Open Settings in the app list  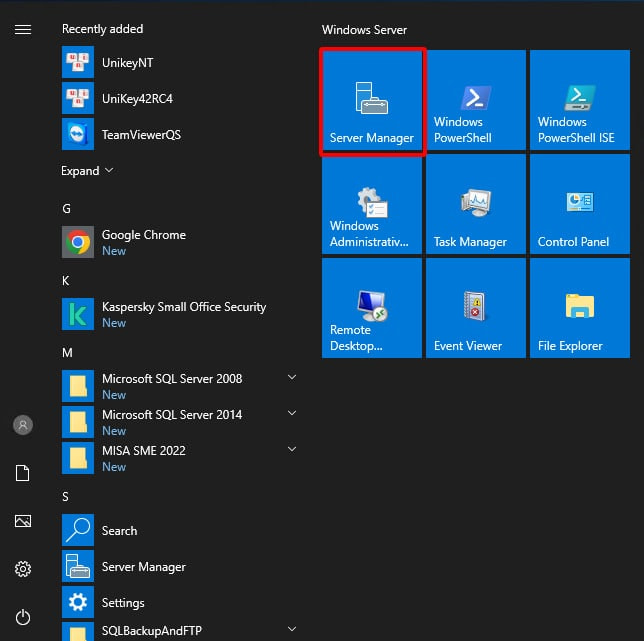(181, 603)
